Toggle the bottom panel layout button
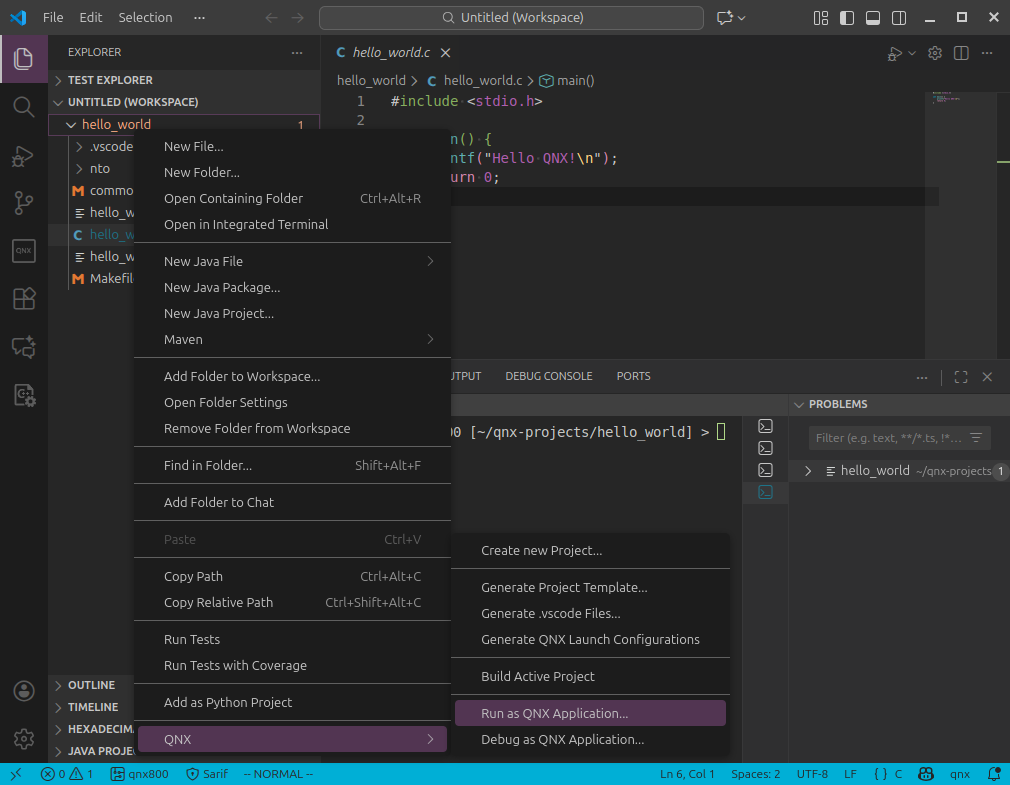 873,17
